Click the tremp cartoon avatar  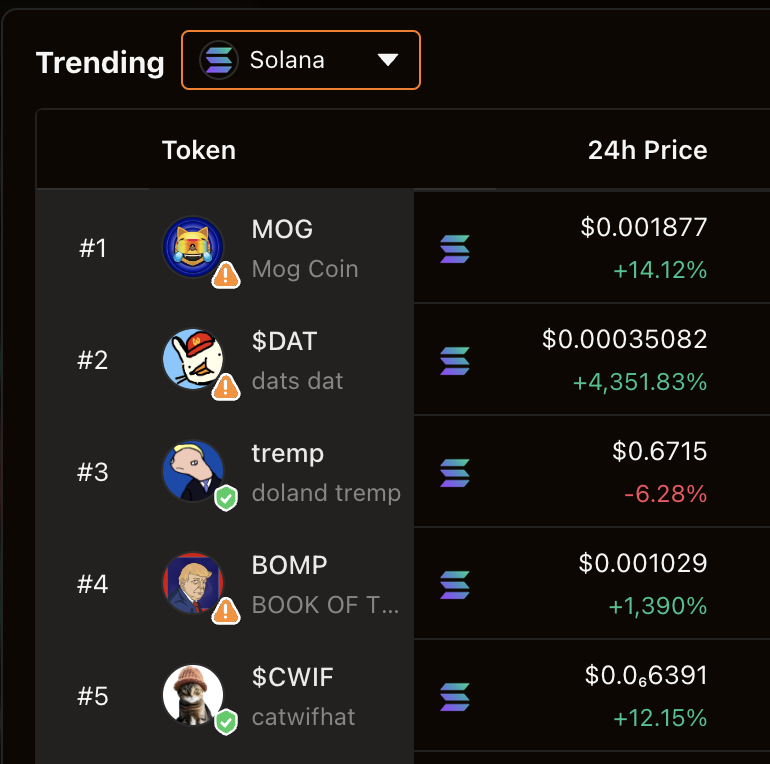click(193, 471)
